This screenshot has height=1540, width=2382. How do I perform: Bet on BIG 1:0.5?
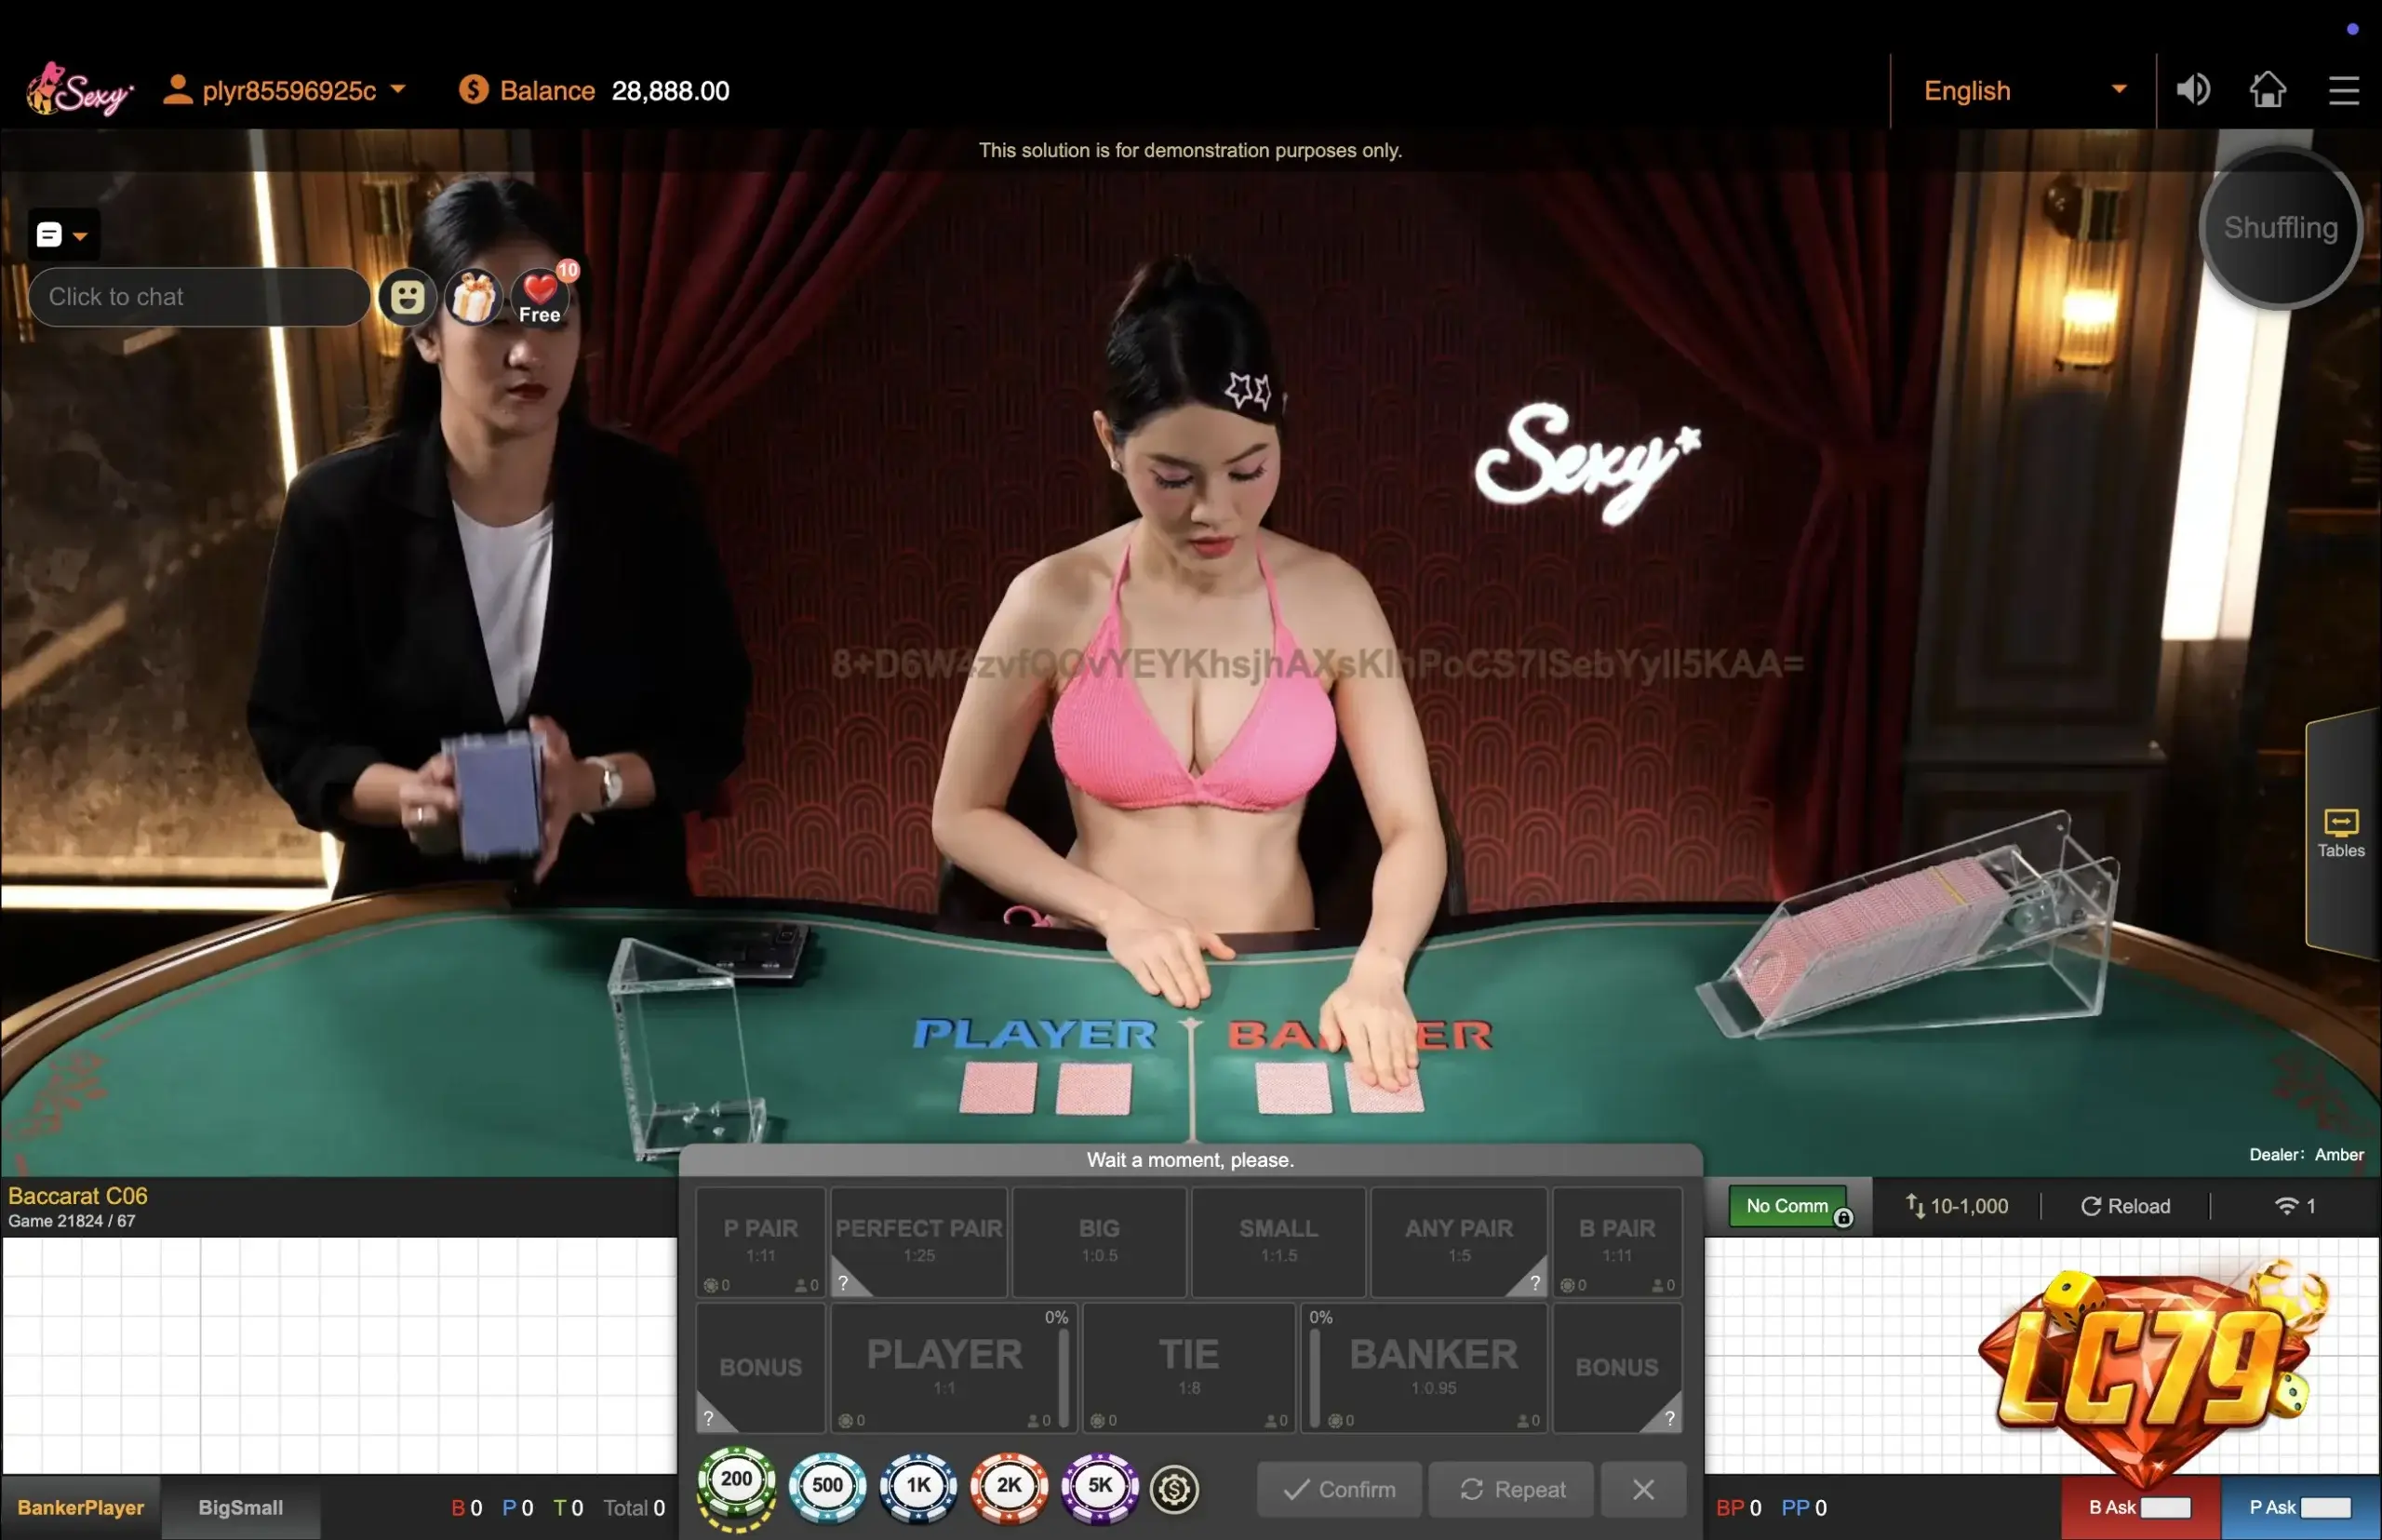pos(1099,1241)
